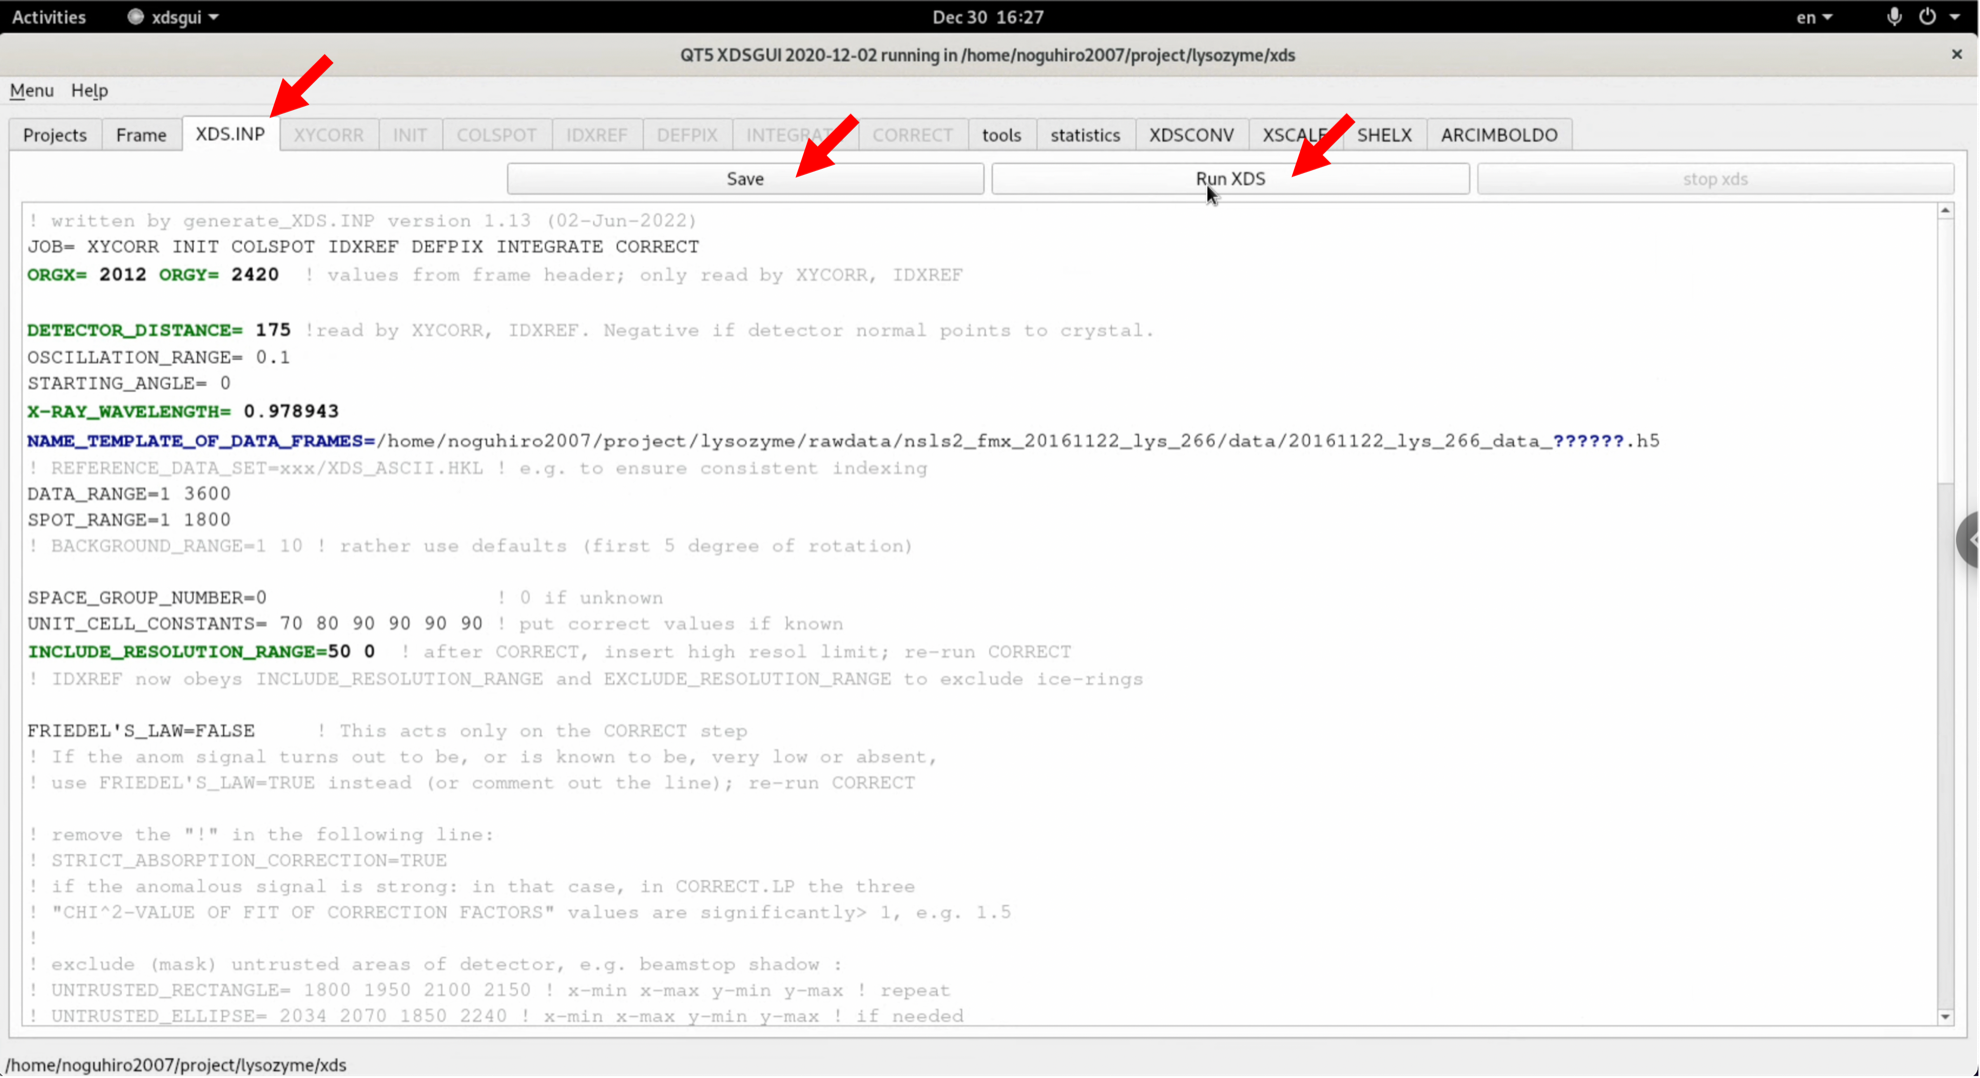Switch to the Frame tab
1980x1078 pixels.
tap(141, 135)
